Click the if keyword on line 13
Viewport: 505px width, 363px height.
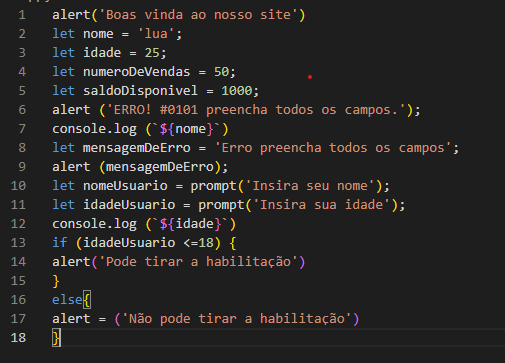60,243
